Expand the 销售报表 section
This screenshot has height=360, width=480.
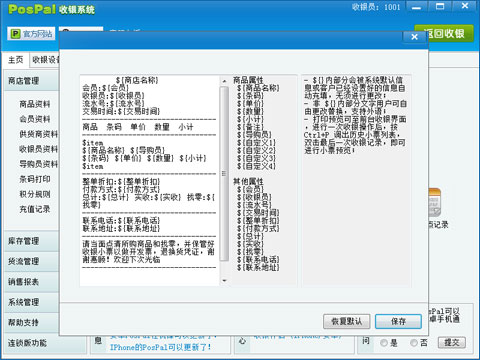(x=32, y=282)
